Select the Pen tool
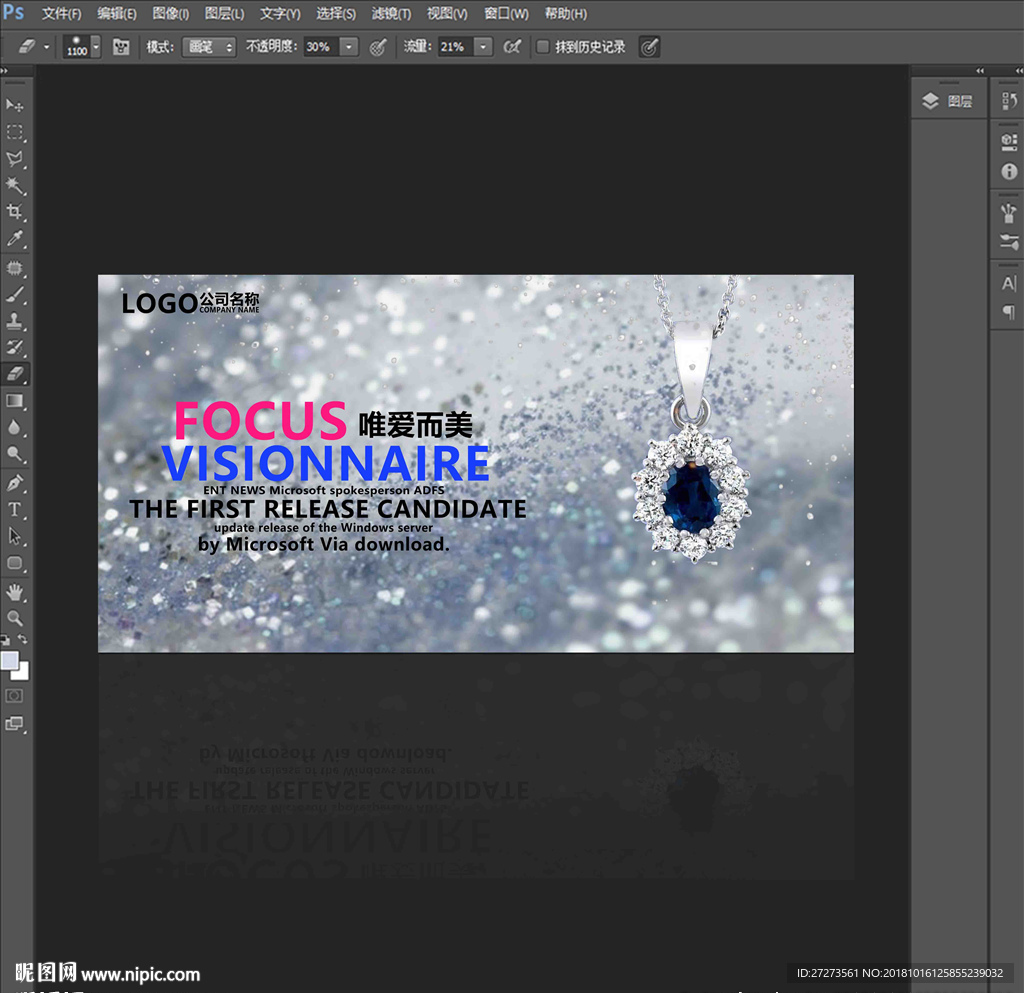Viewport: 1024px width, 993px height. [14, 483]
